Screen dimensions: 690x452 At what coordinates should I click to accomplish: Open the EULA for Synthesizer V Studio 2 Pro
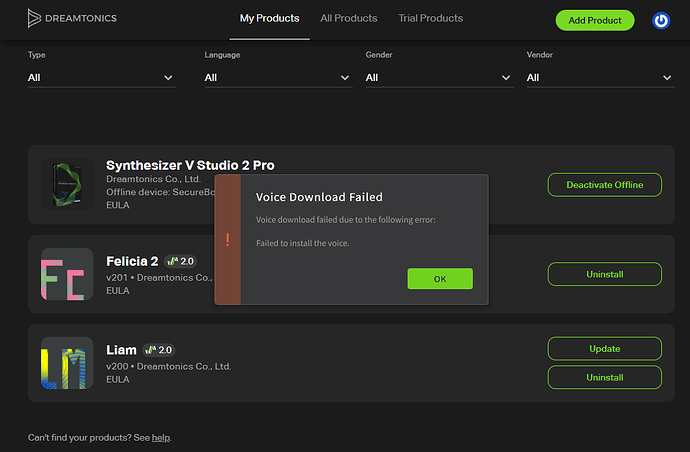117,205
